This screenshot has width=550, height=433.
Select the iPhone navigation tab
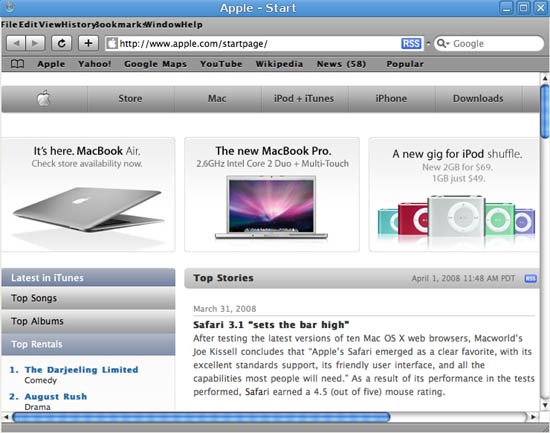click(x=391, y=99)
